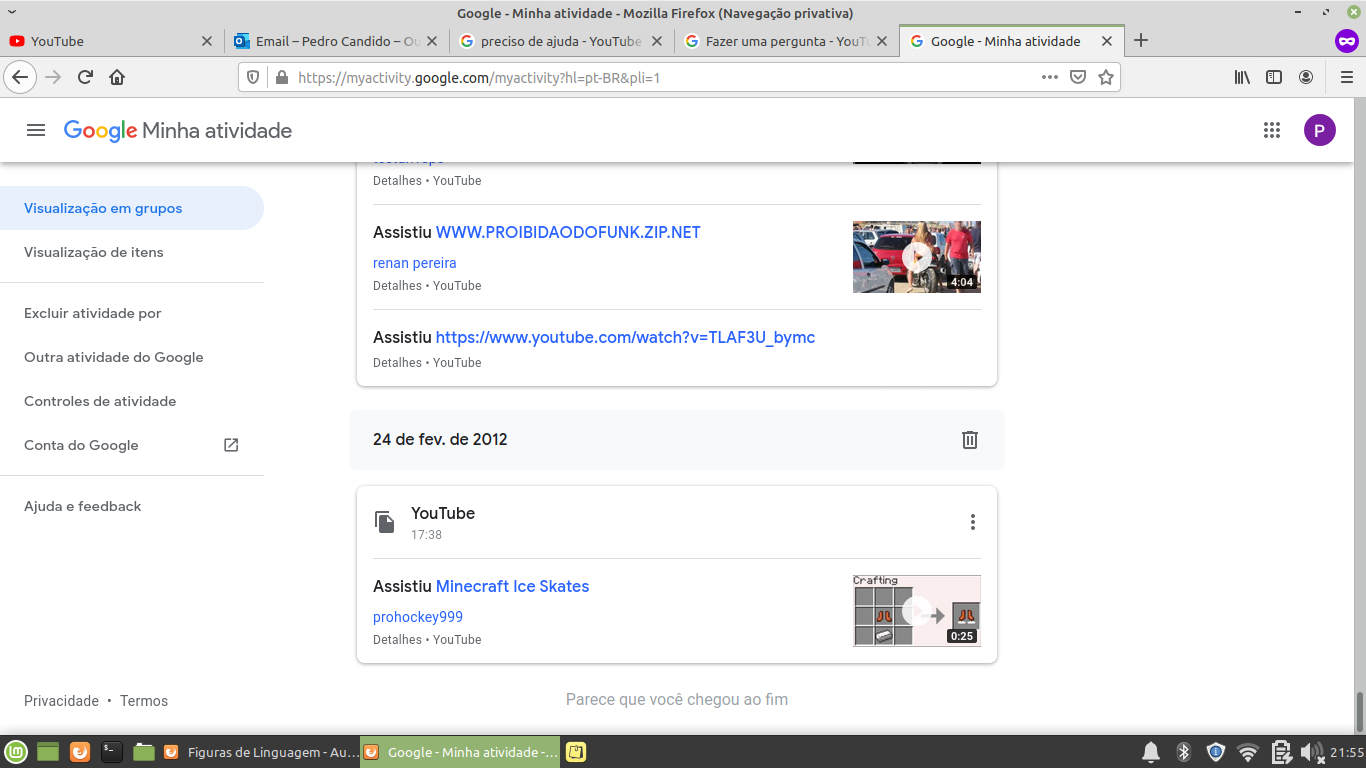1366x768 pixels.
Task: Open the Google main menu hamburger icon
Action: tap(36, 130)
